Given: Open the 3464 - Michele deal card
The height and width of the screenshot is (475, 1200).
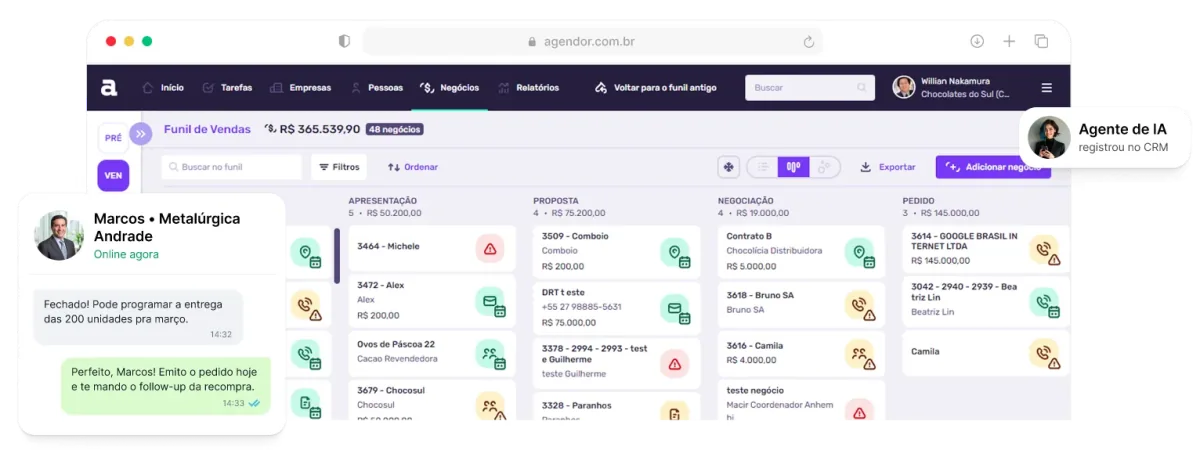Looking at the screenshot, I should tap(432, 247).
